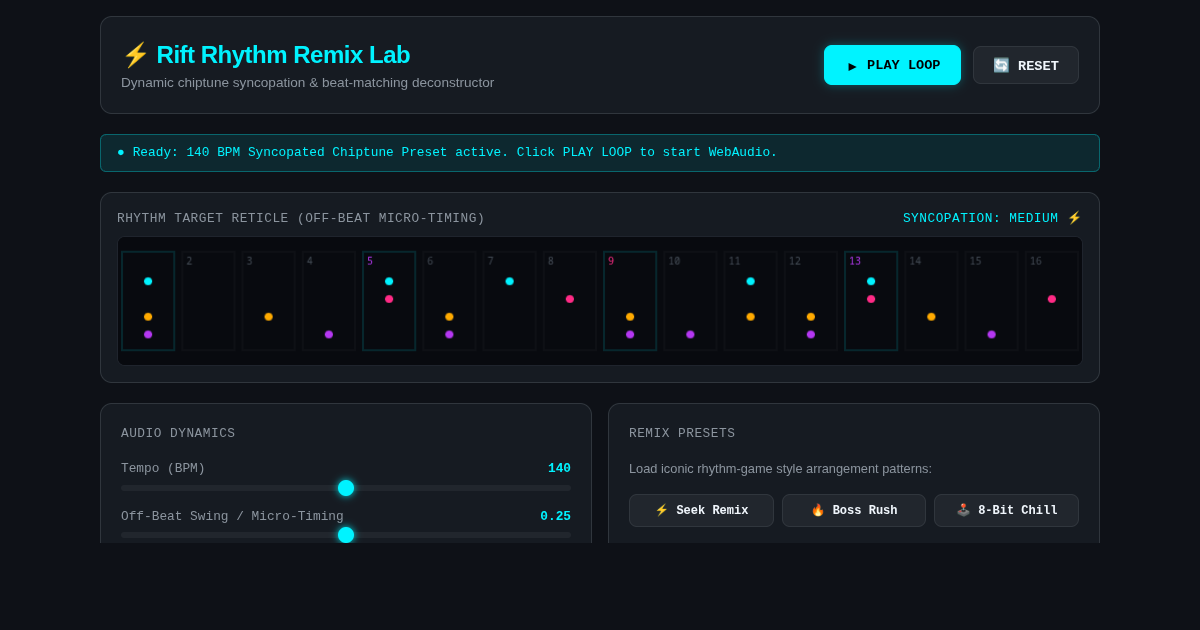
Task: Toggle the pink dot in step 13
Action: tap(871, 299)
